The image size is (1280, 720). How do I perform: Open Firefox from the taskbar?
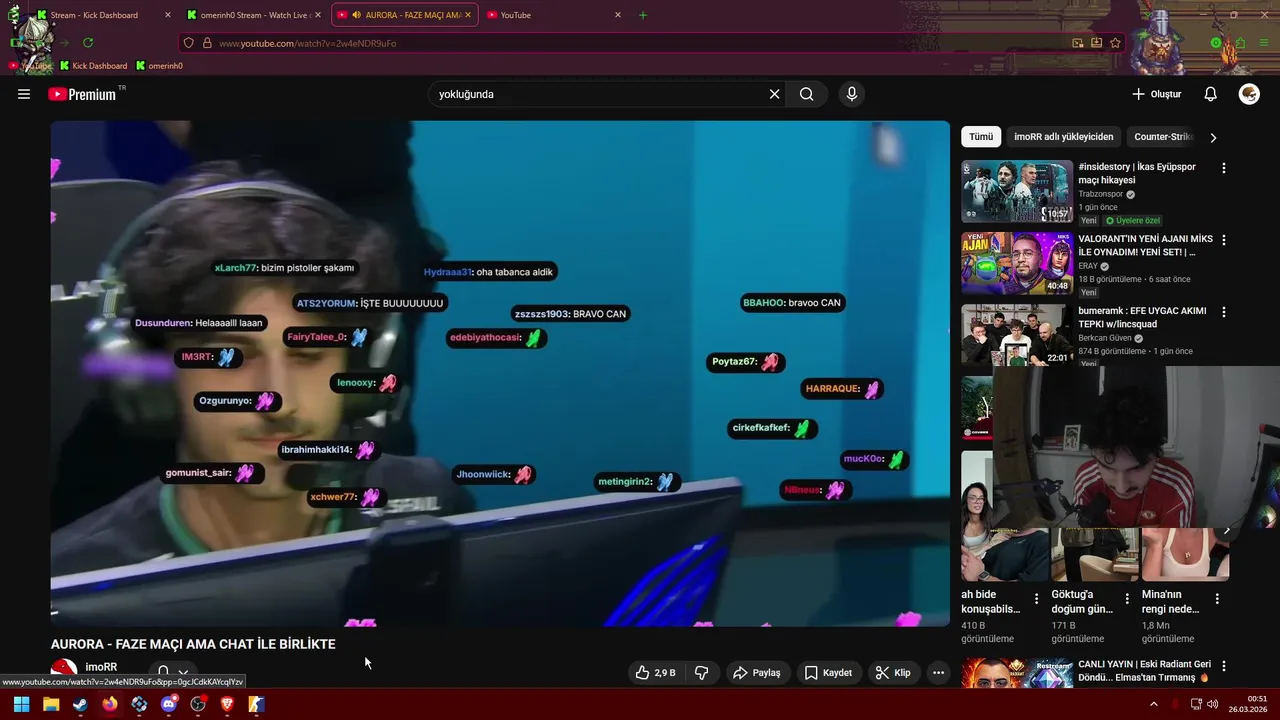[x=110, y=704]
